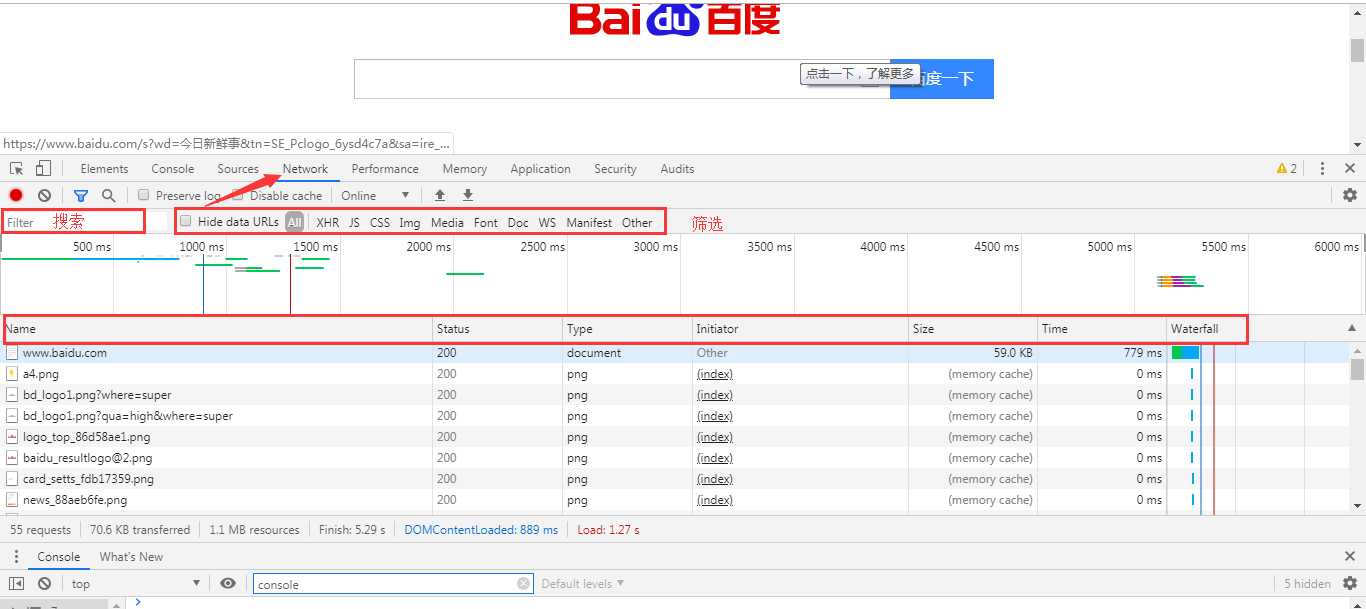Check Hide data URLs
This screenshot has width=1366, height=609.
click(x=184, y=221)
